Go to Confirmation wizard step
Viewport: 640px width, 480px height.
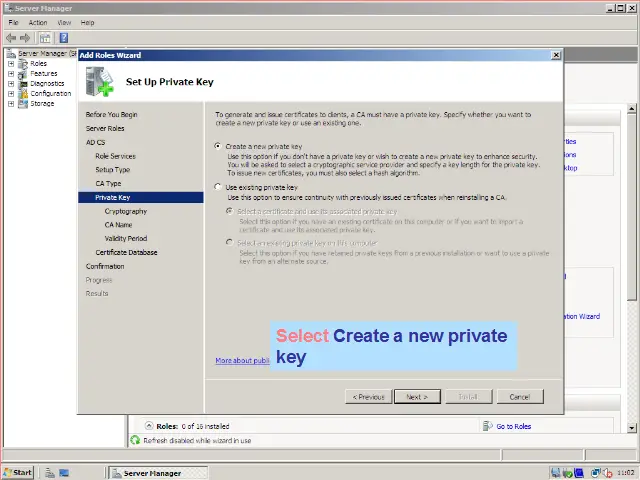(x=105, y=267)
